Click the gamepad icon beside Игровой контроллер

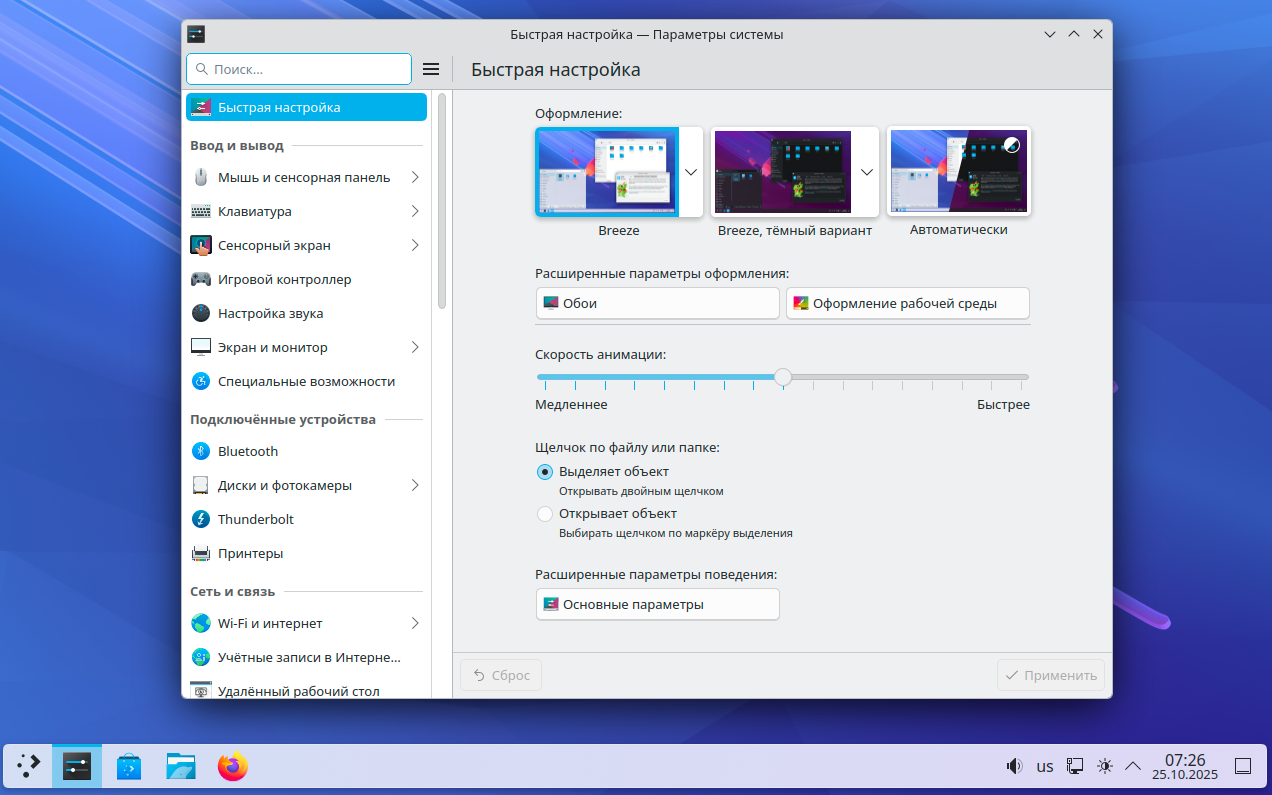click(201, 279)
